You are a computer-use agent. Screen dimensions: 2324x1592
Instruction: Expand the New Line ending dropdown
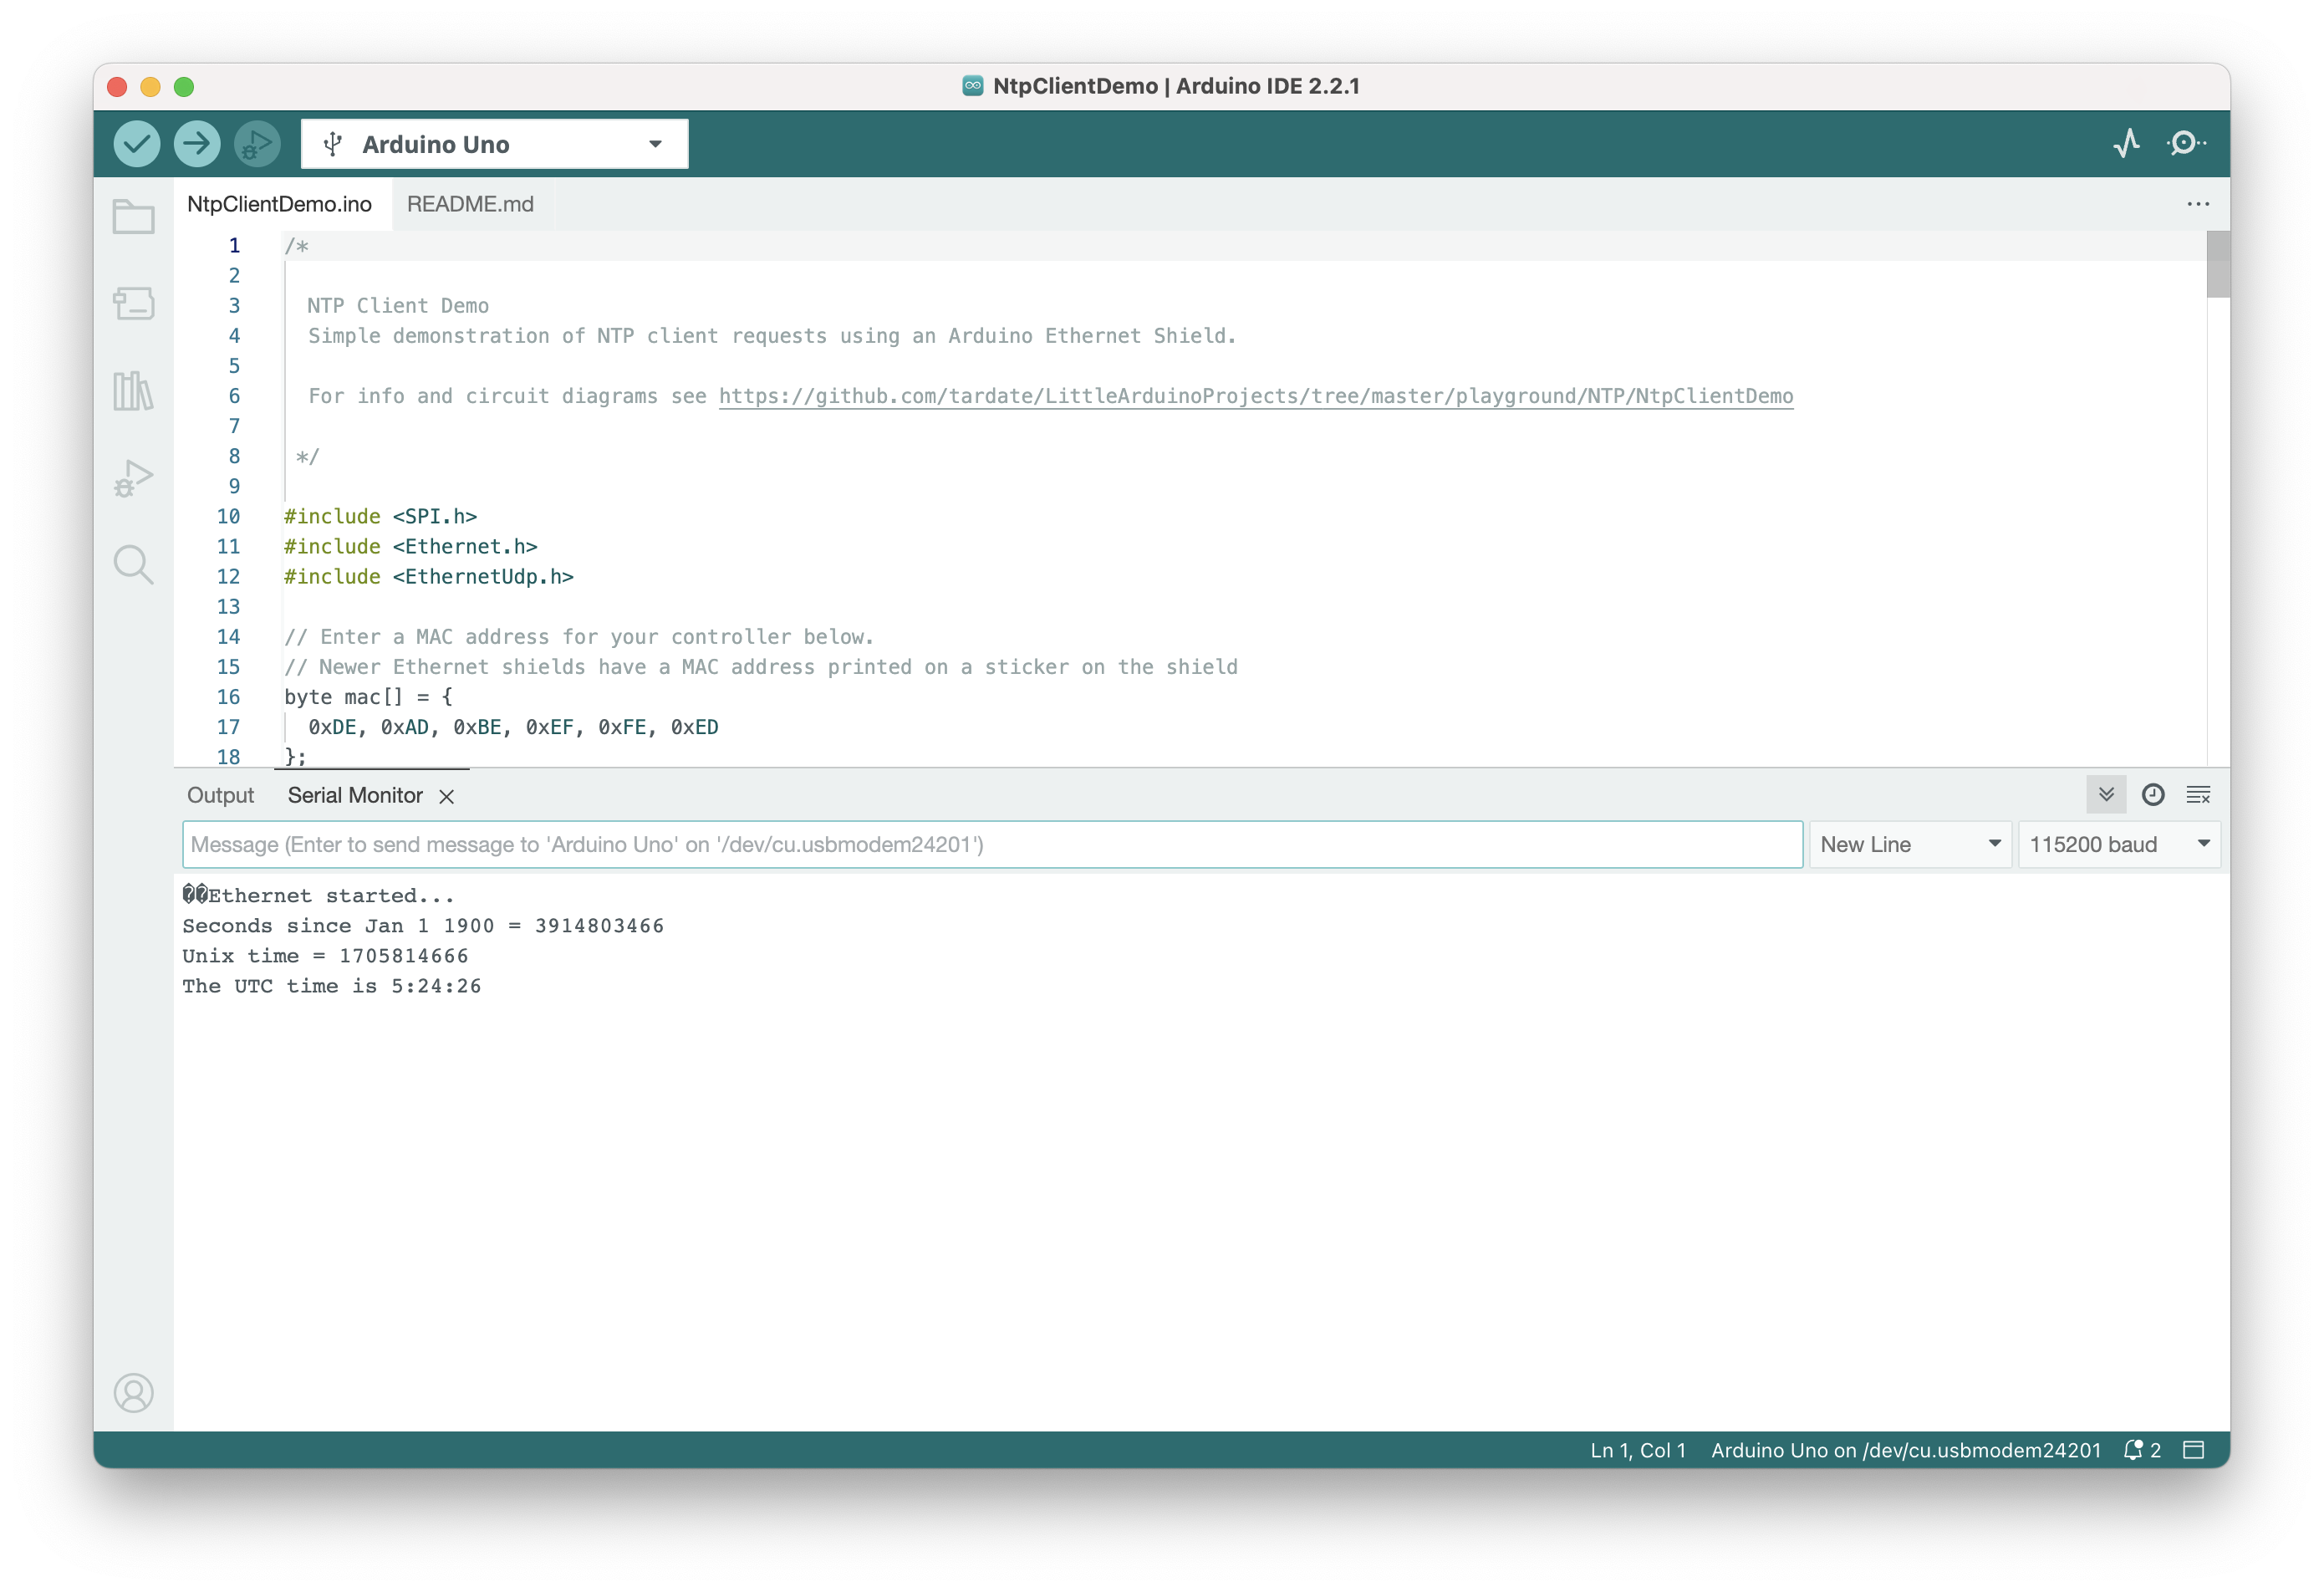point(1910,845)
